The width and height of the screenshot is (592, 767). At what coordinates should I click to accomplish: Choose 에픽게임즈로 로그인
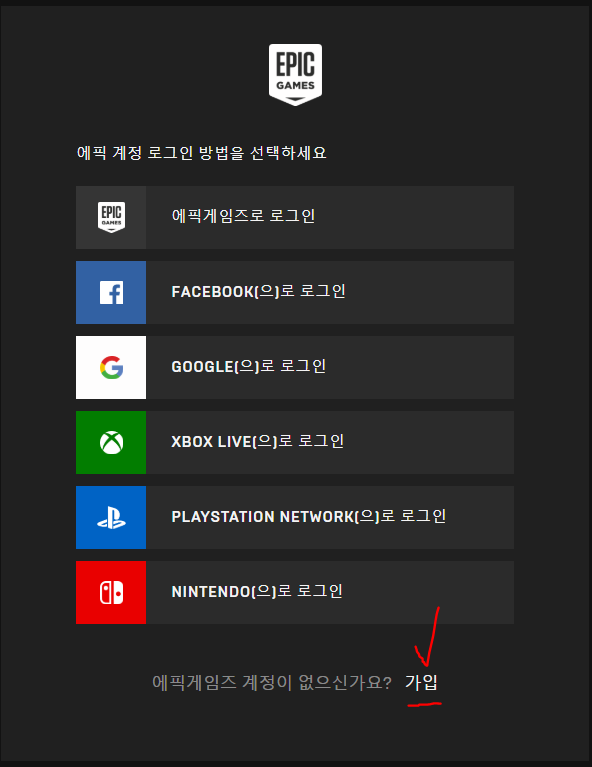295,217
